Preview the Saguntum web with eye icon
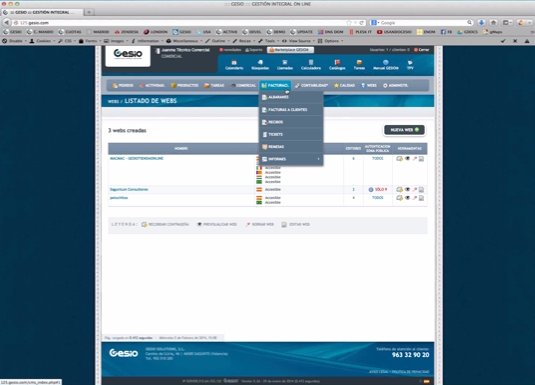 pos(407,189)
